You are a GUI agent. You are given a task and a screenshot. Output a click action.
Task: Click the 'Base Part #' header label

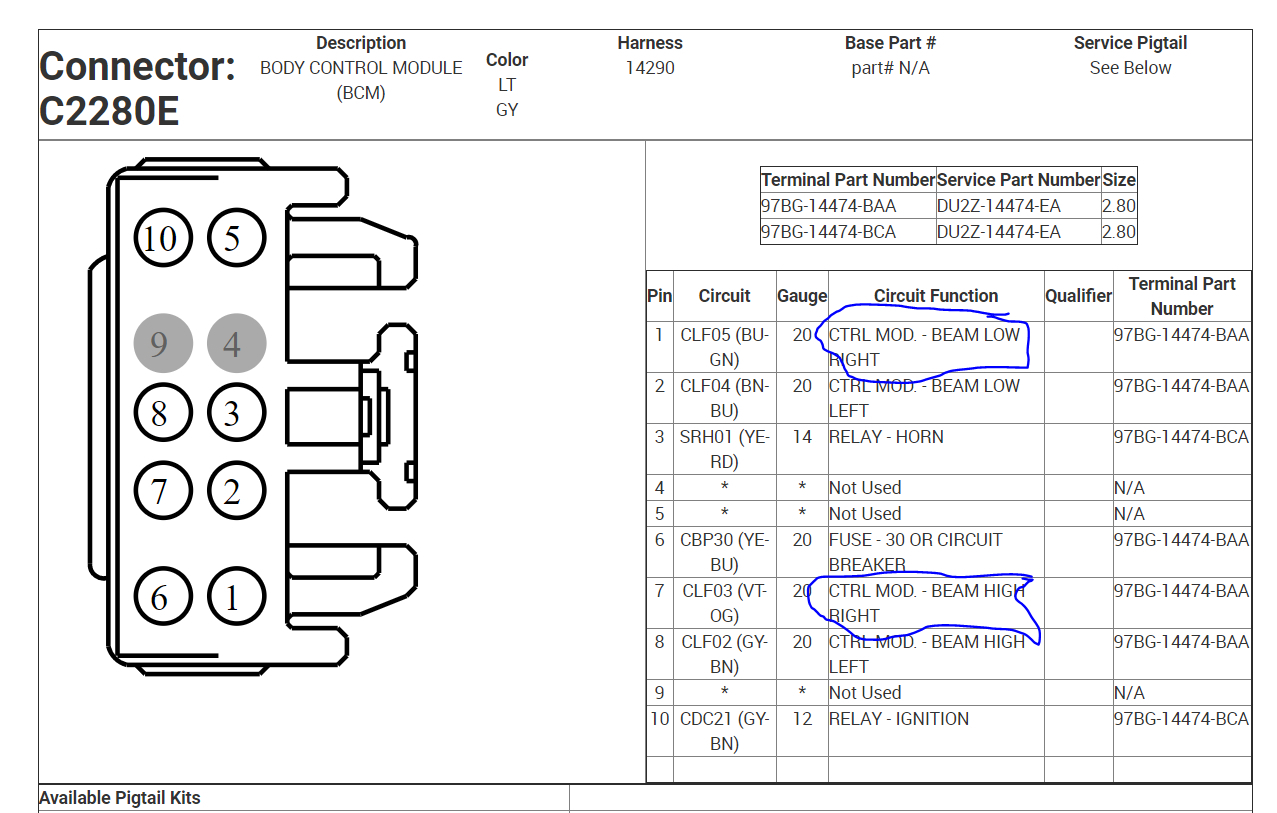(x=890, y=43)
